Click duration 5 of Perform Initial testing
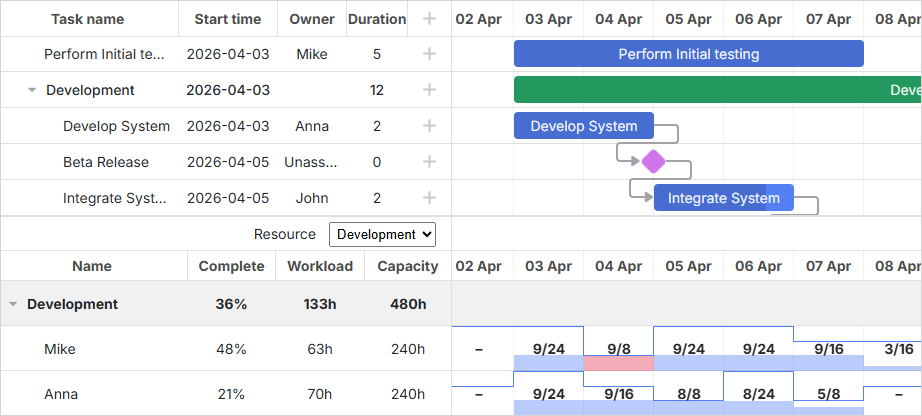The height and width of the screenshot is (416, 922). (x=377, y=54)
